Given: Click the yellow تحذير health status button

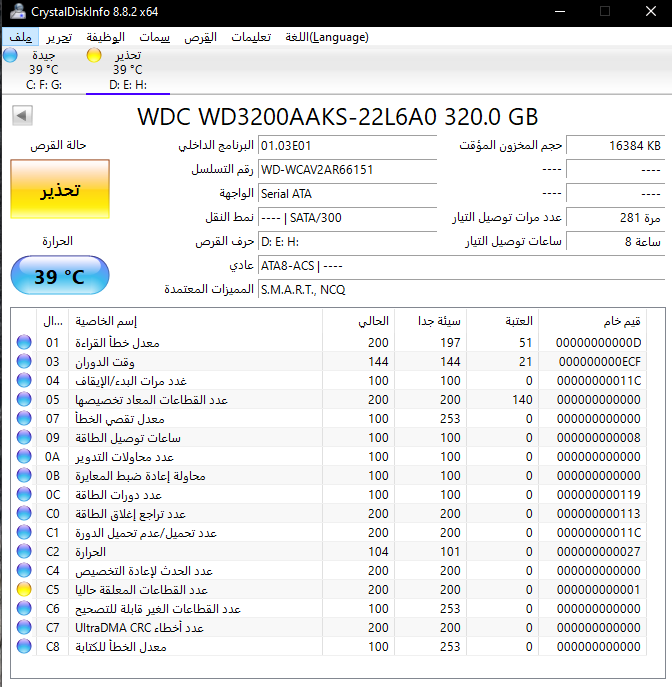Looking at the screenshot, I should pyautogui.click(x=60, y=189).
